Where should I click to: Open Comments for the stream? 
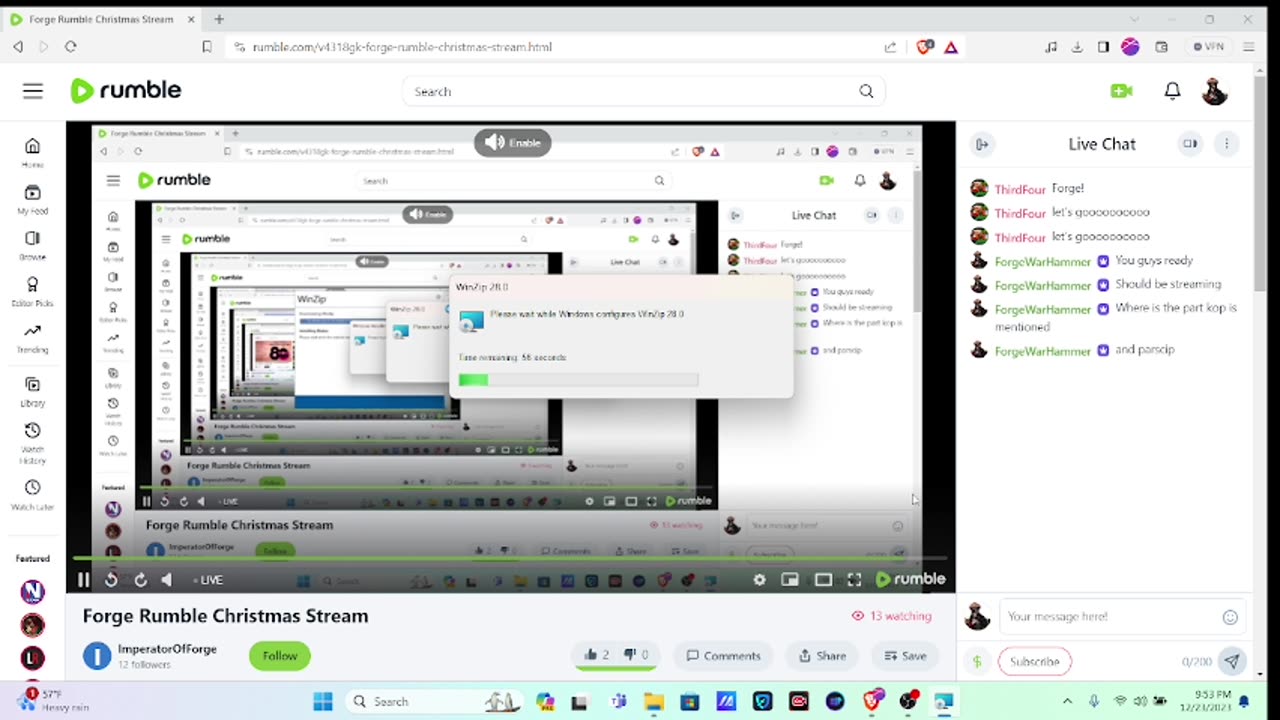[723, 656]
